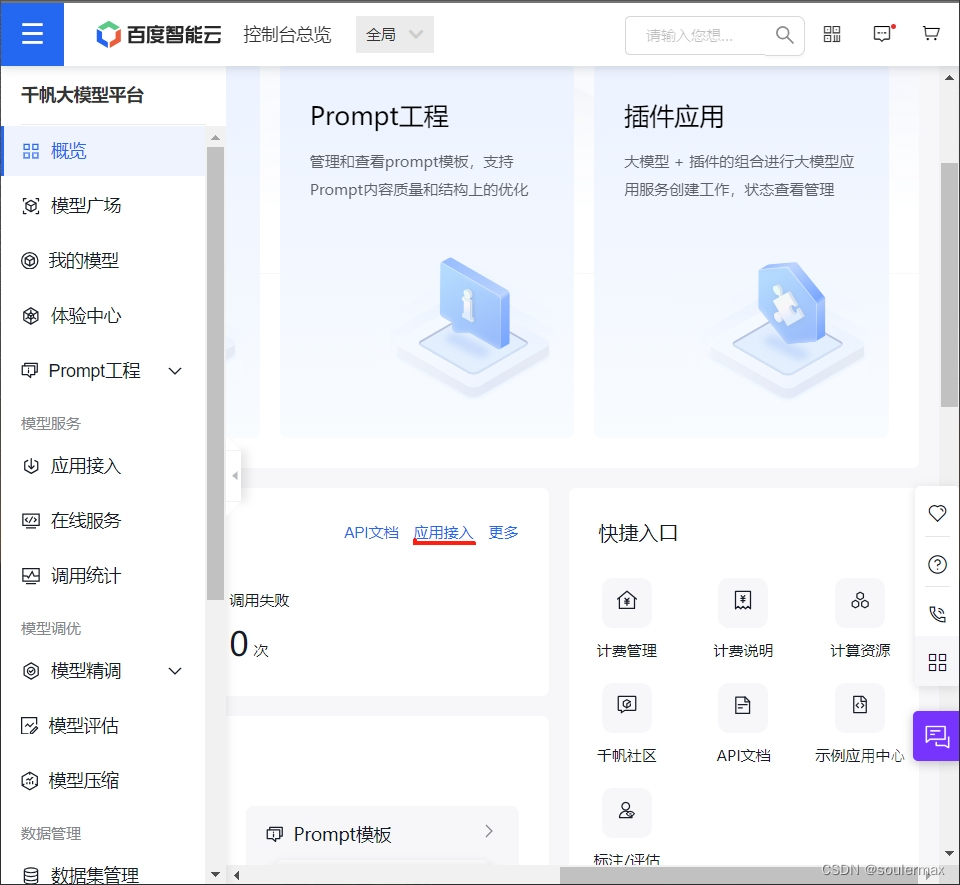Click the Baidu AI Cloud logo

159,34
